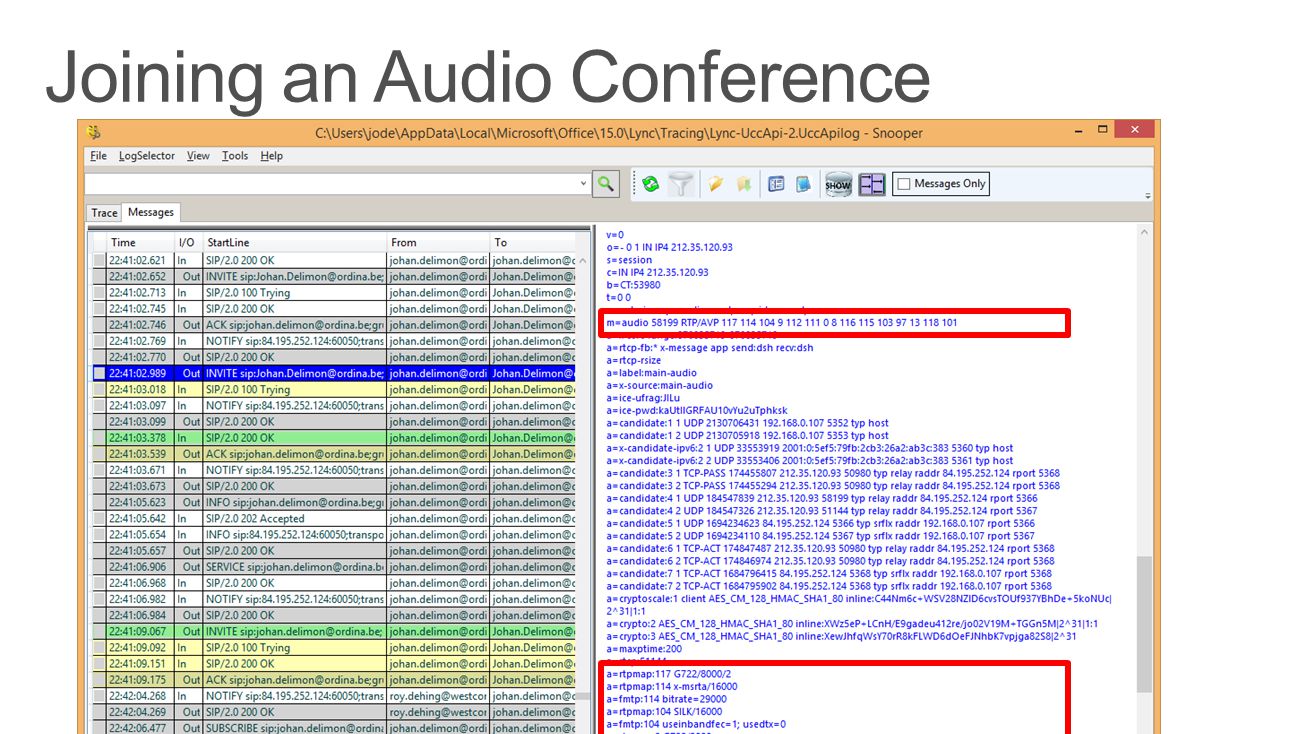Click the bookmark flag icon in the toolbar

[743, 184]
